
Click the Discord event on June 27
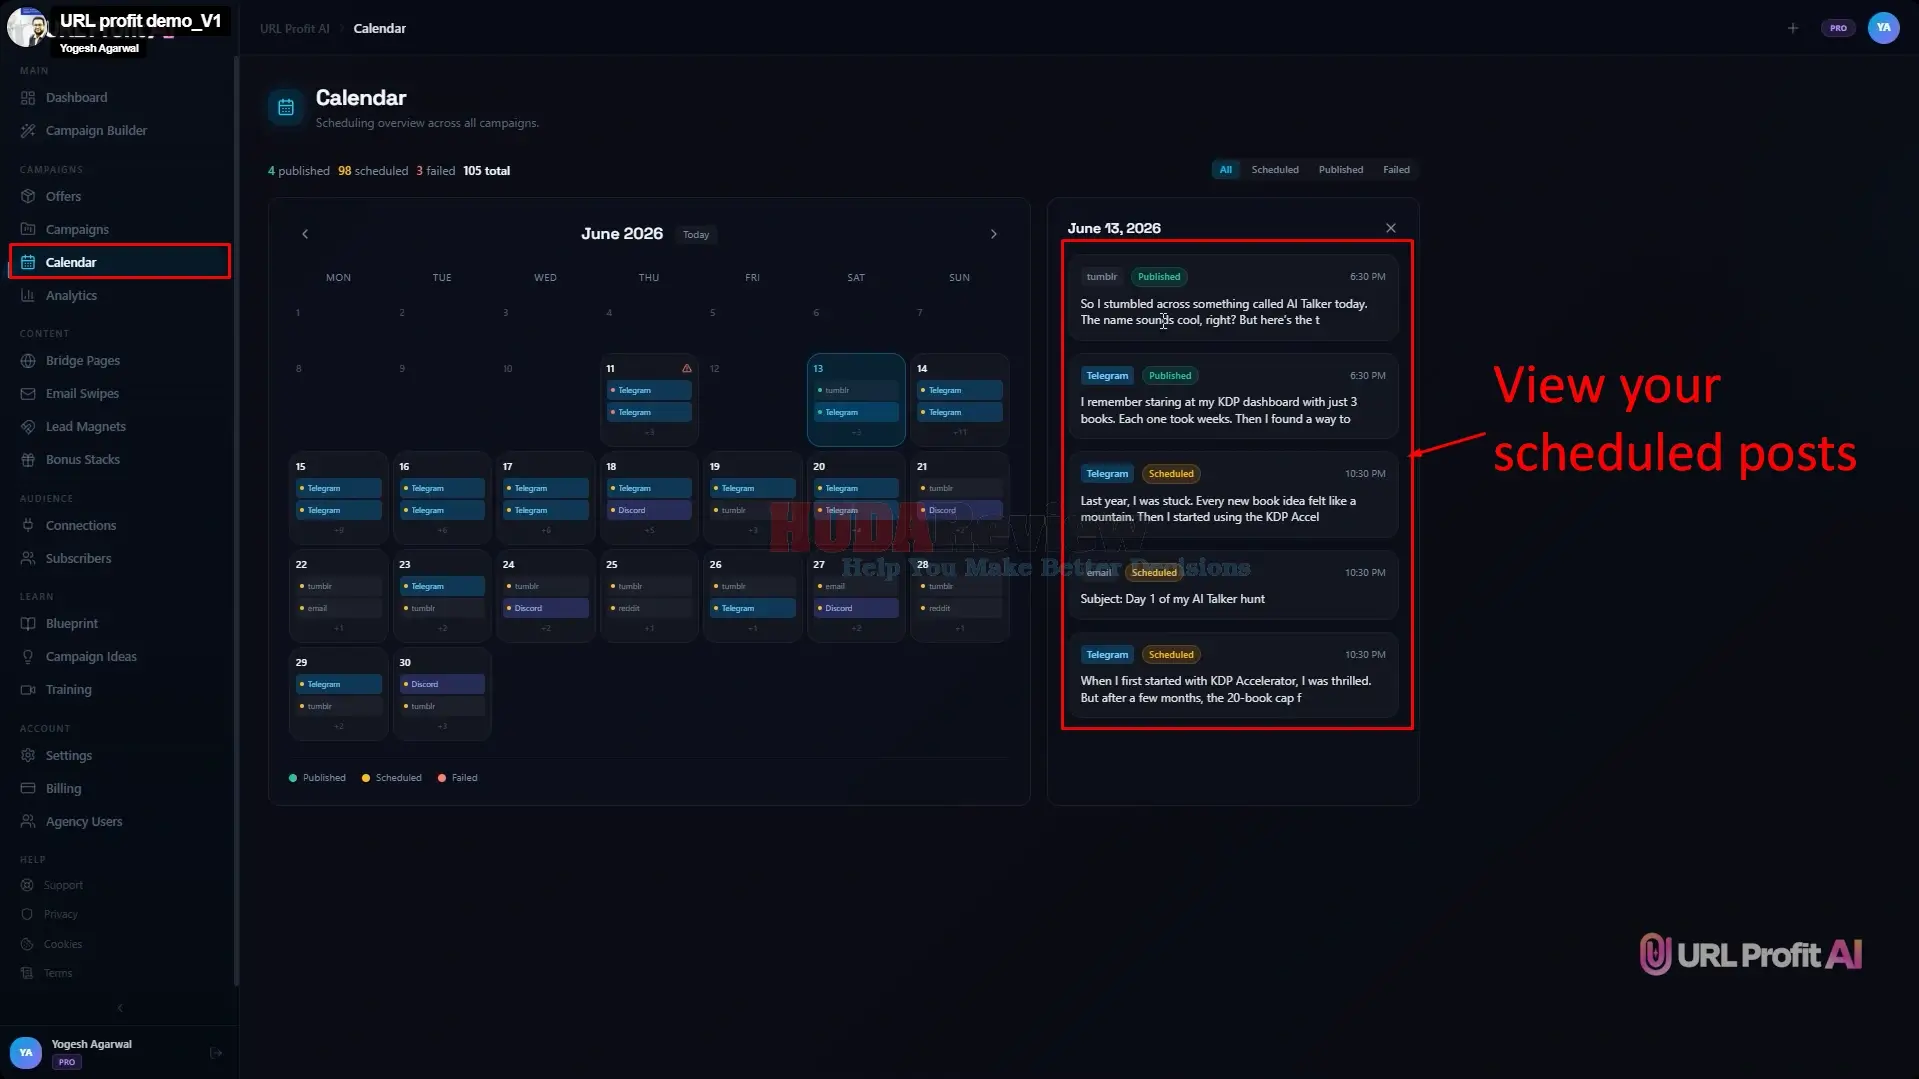[856, 608]
